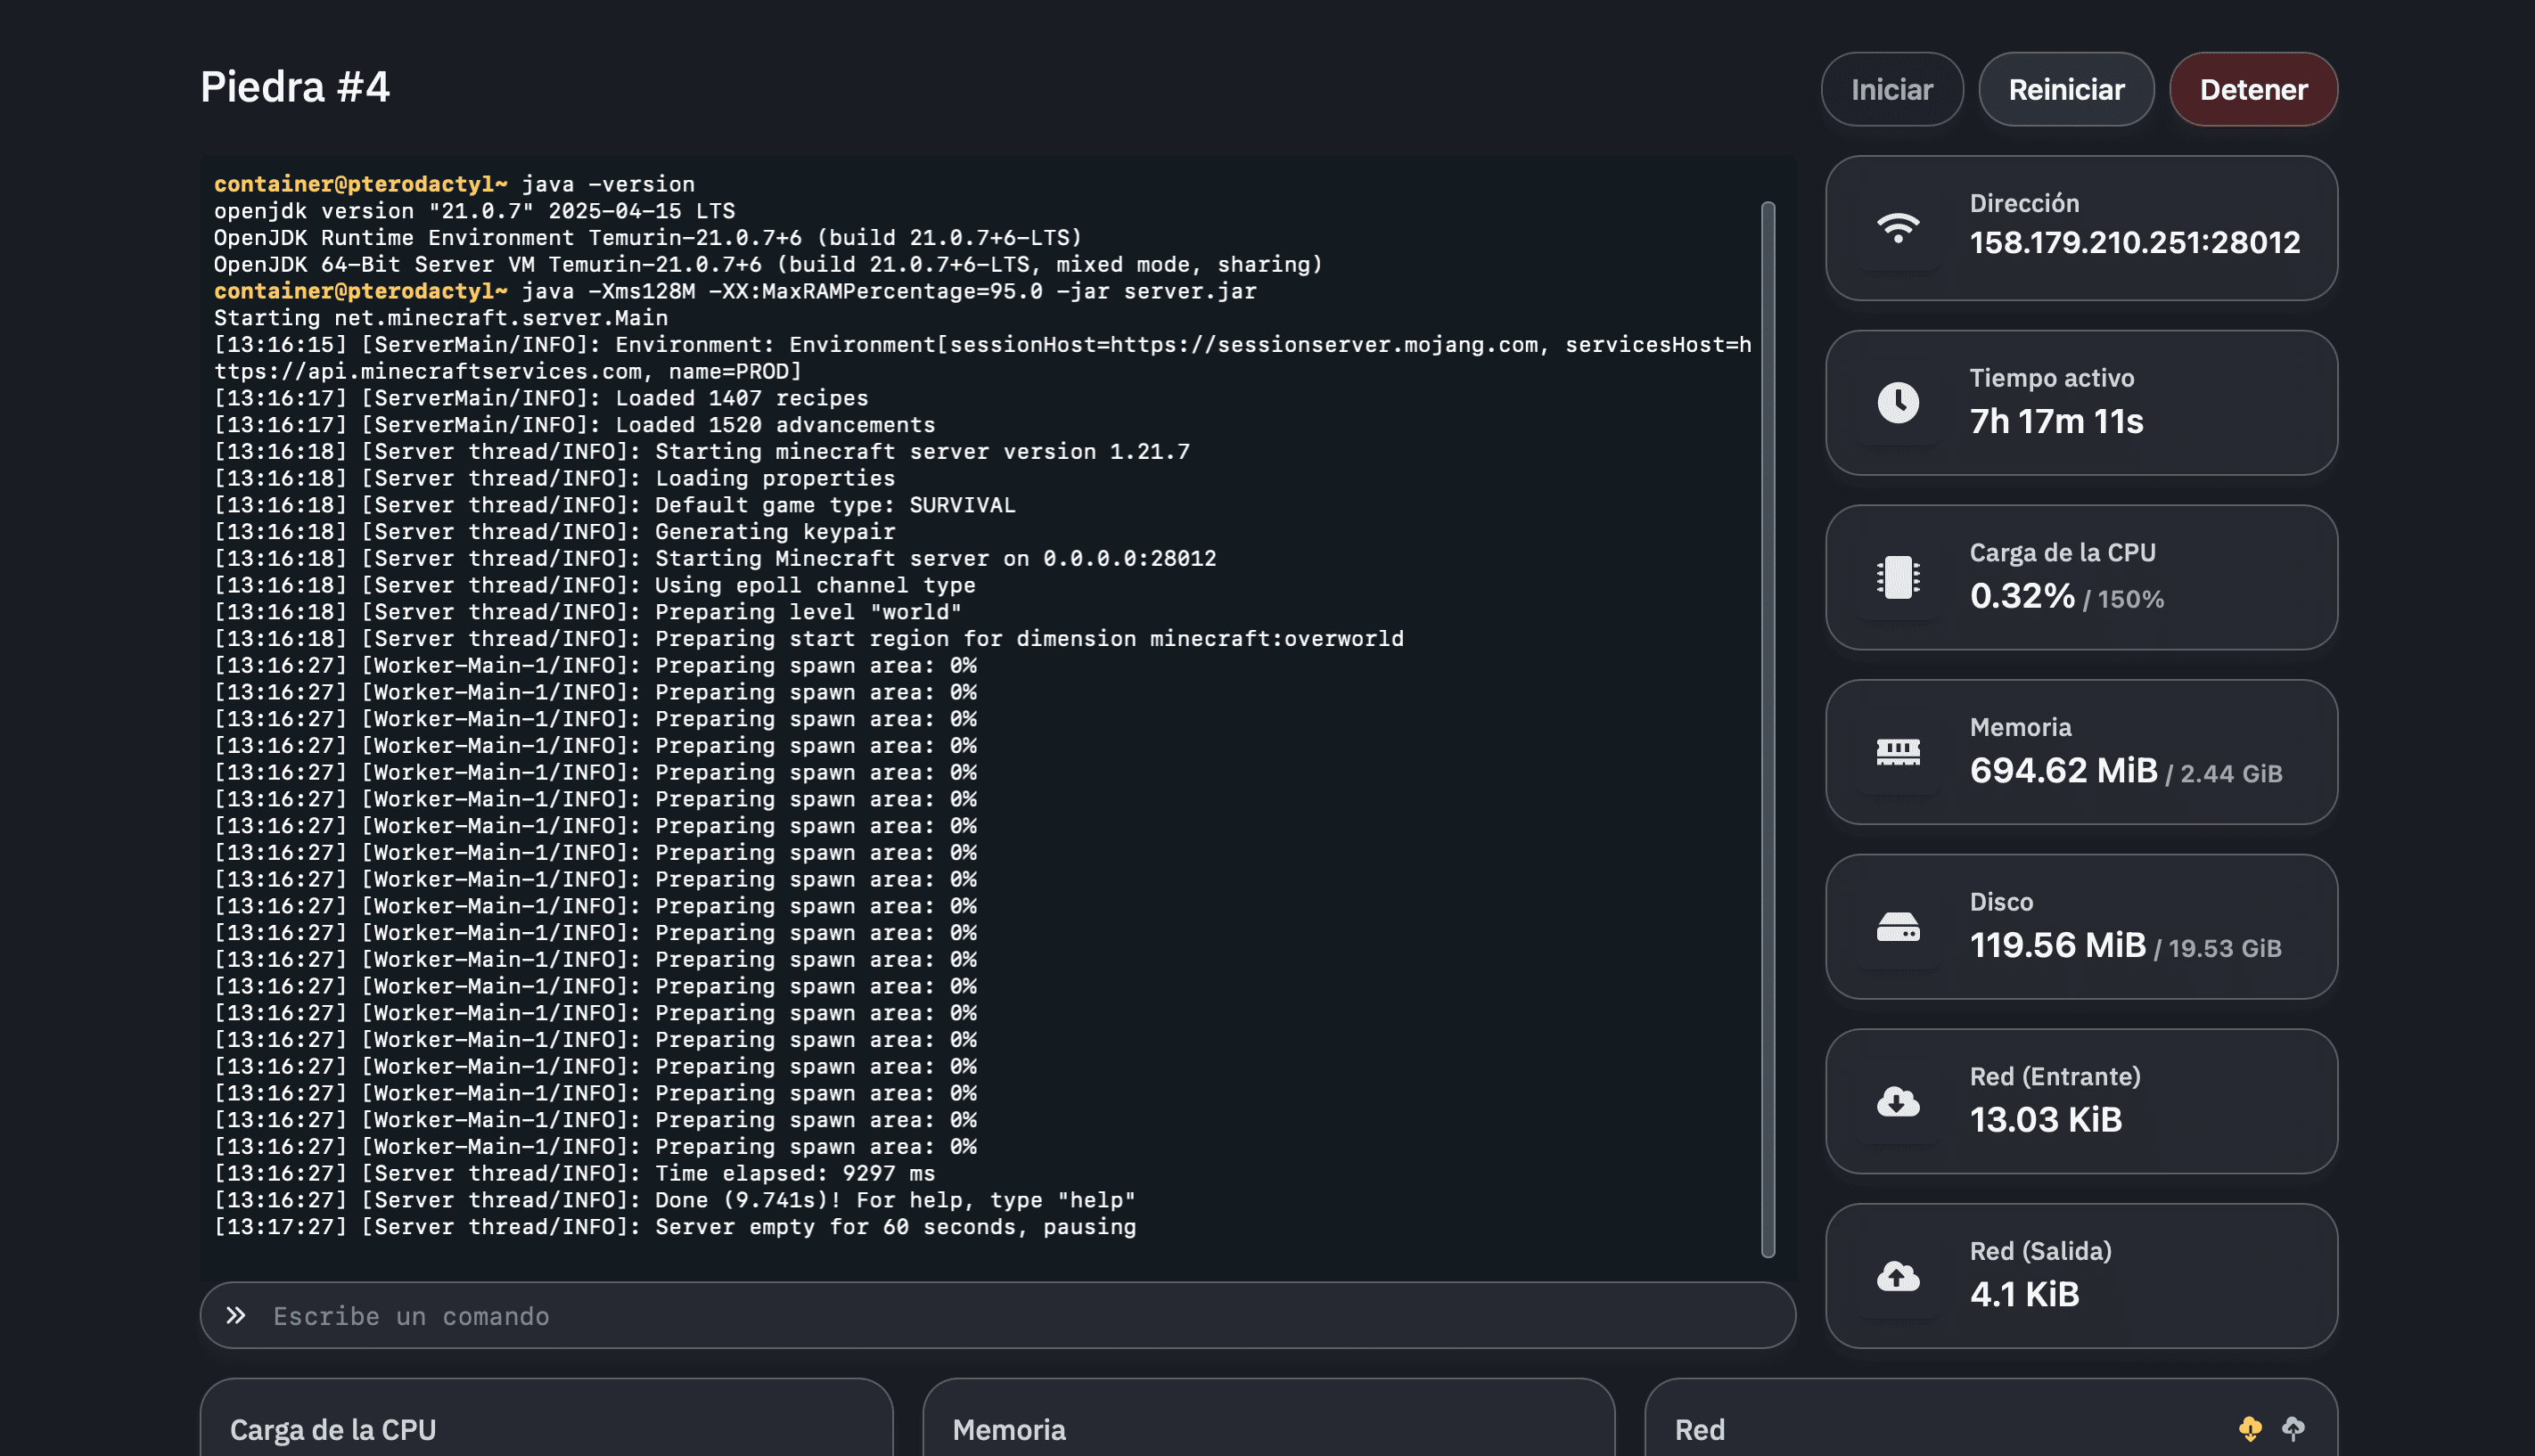2535x1456 pixels.
Task: Click the console vertical scrollbar
Action: 1767,728
